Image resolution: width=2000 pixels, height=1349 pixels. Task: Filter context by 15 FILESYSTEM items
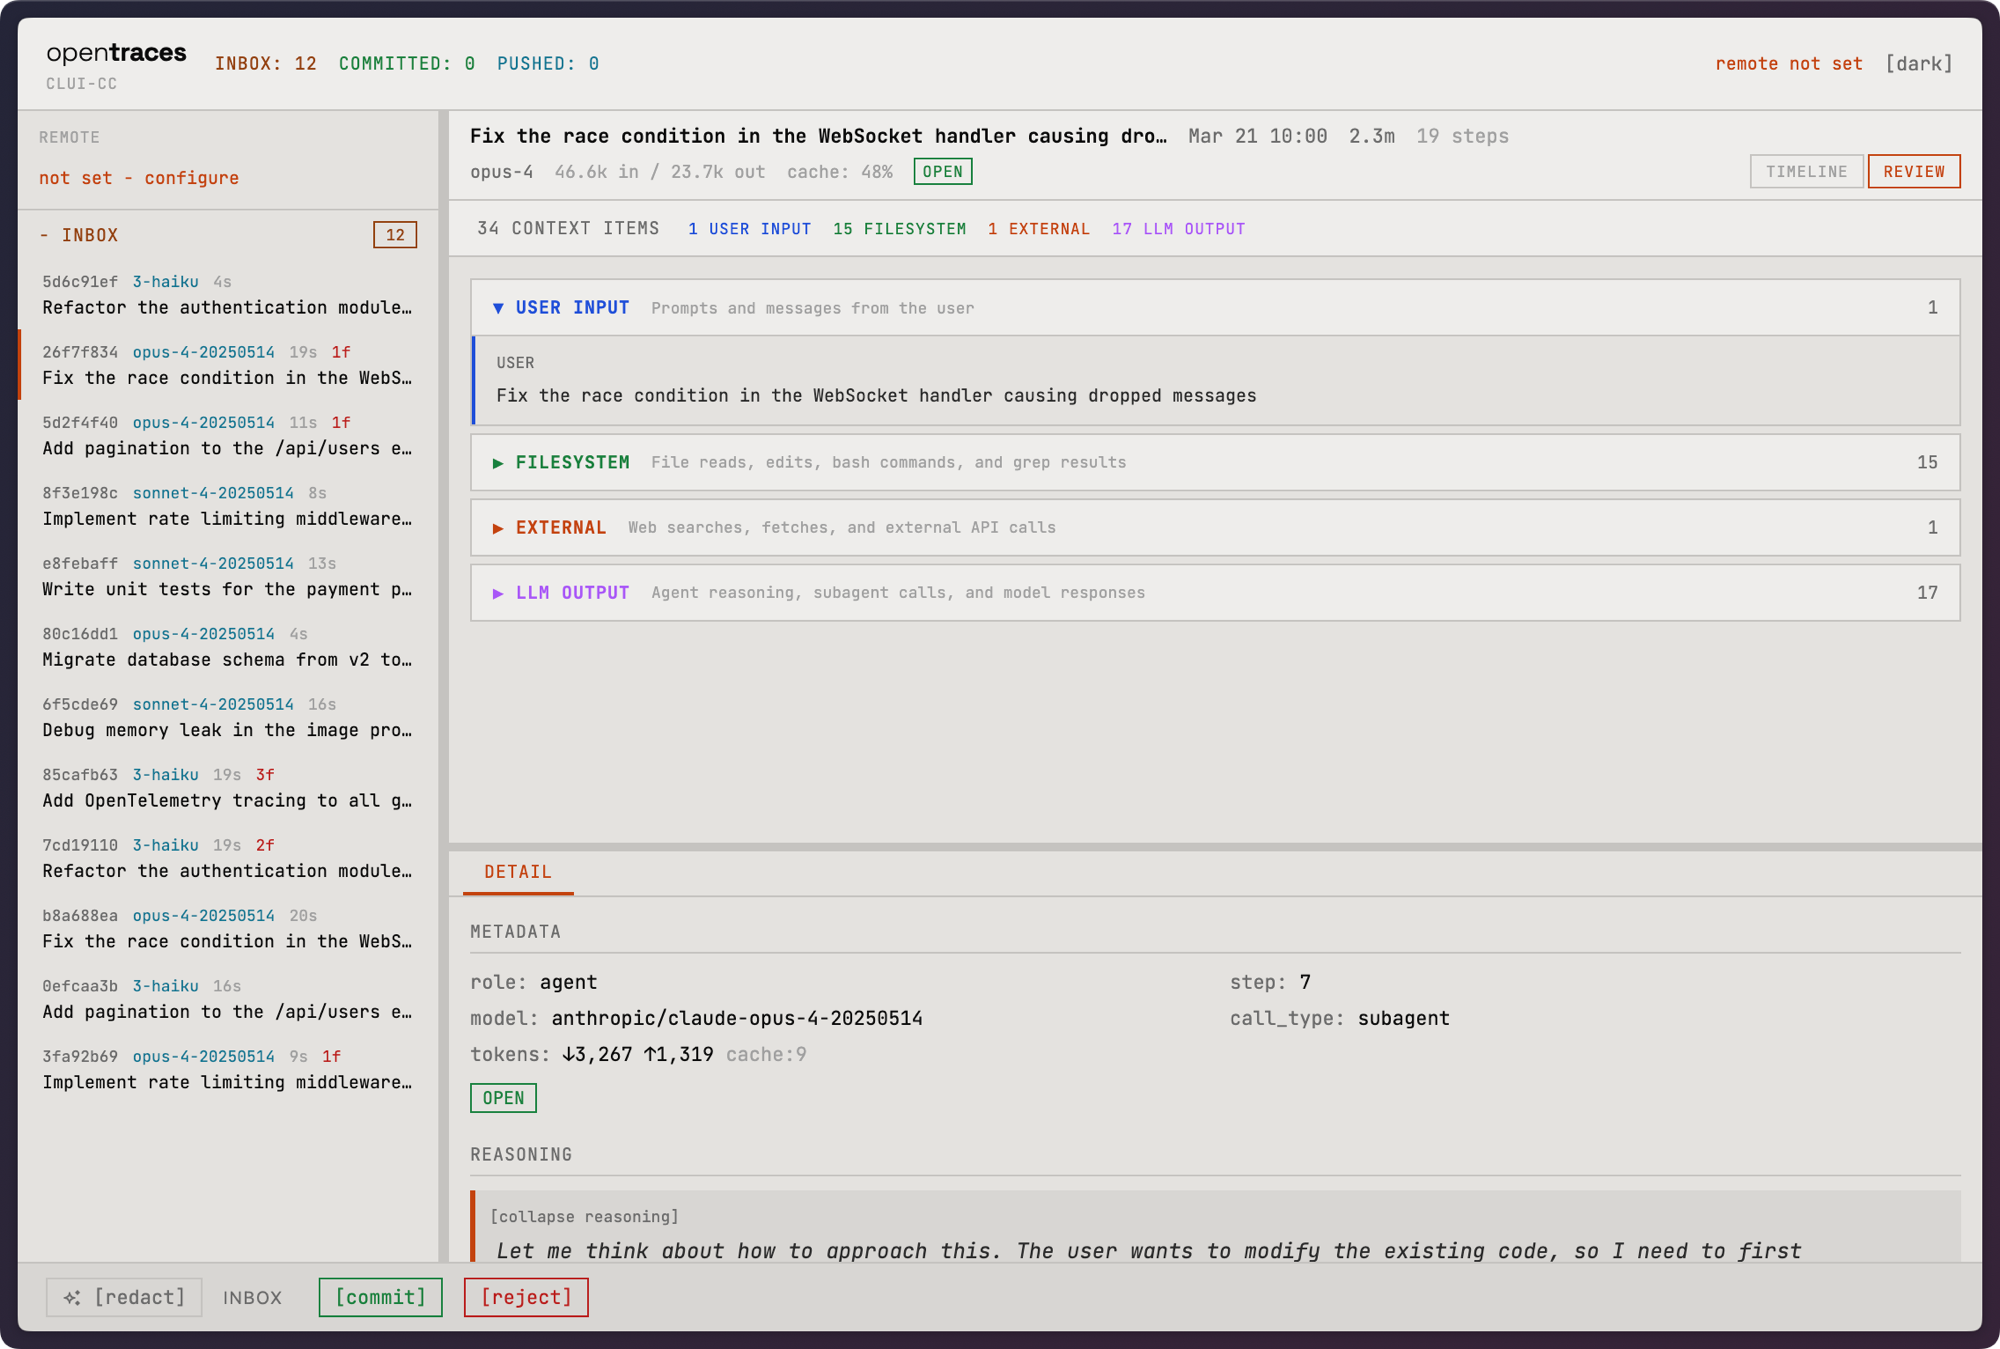click(x=898, y=228)
